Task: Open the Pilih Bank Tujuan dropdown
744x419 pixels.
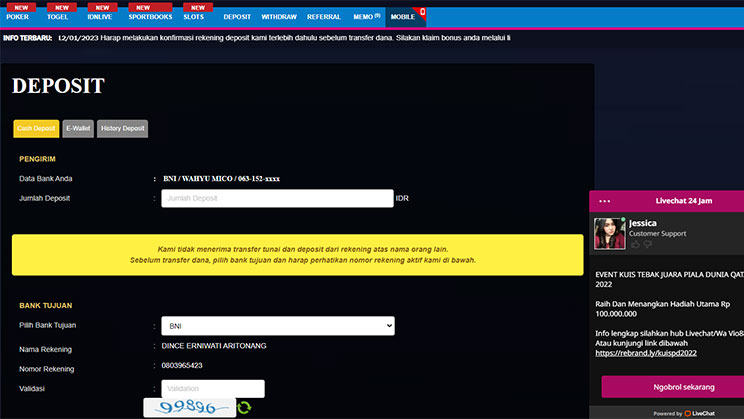Action: [x=278, y=326]
